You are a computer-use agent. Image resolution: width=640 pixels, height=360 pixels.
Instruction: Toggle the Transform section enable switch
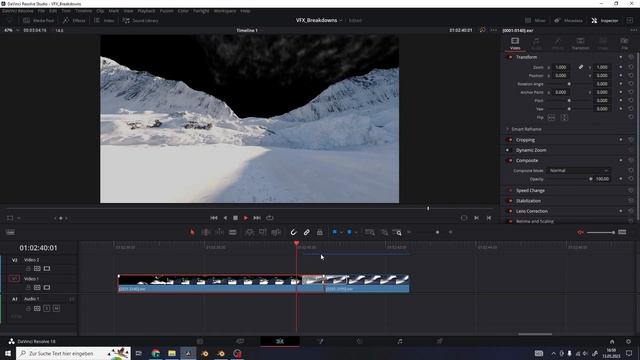510,57
